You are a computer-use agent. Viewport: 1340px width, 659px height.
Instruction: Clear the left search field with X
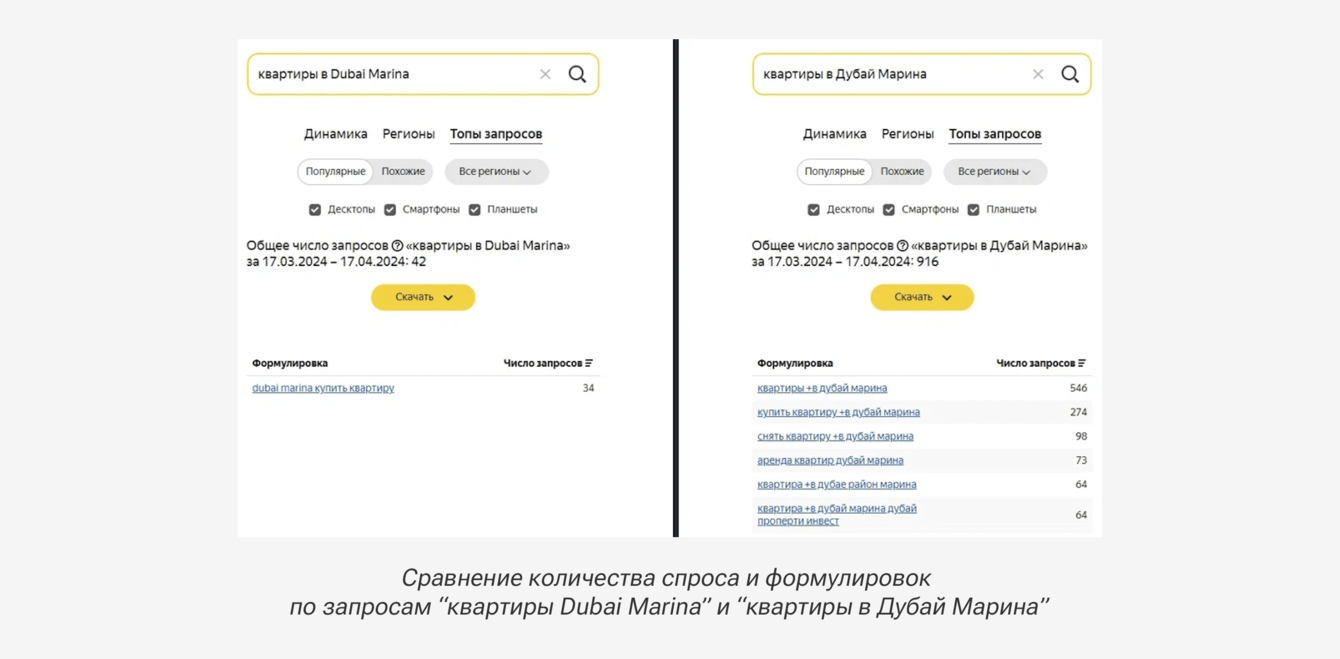click(545, 74)
